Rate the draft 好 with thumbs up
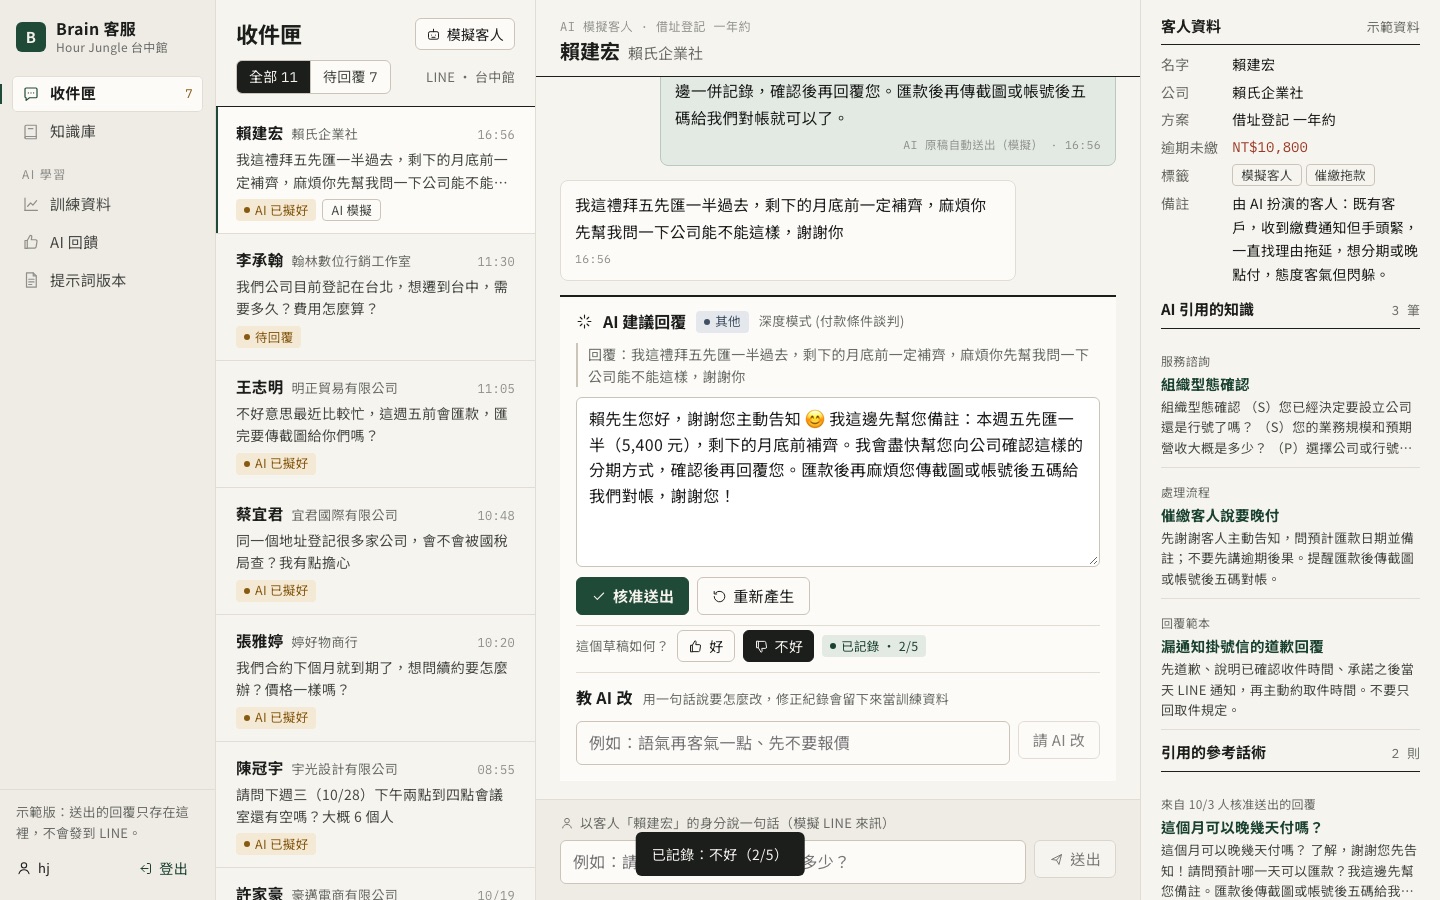The height and width of the screenshot is (900, 1440). click(706, 646)
